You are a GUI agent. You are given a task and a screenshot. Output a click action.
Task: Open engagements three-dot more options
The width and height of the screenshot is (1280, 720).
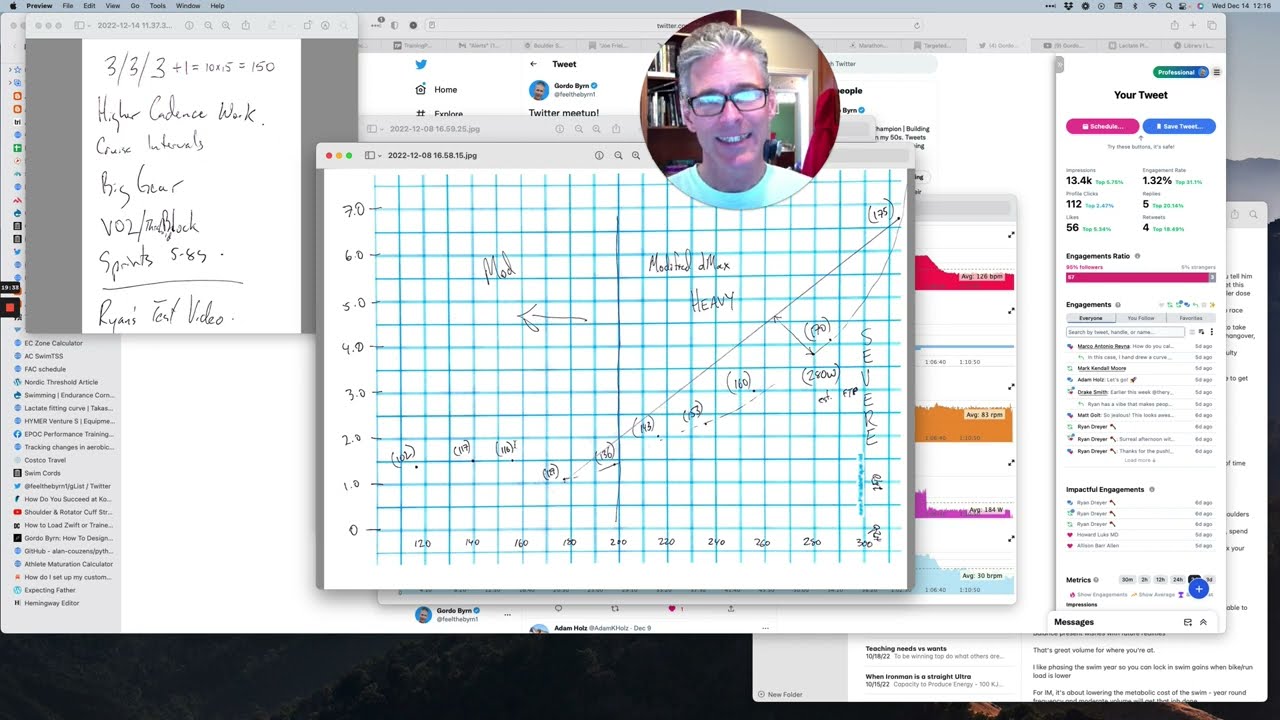(1212, 332)
